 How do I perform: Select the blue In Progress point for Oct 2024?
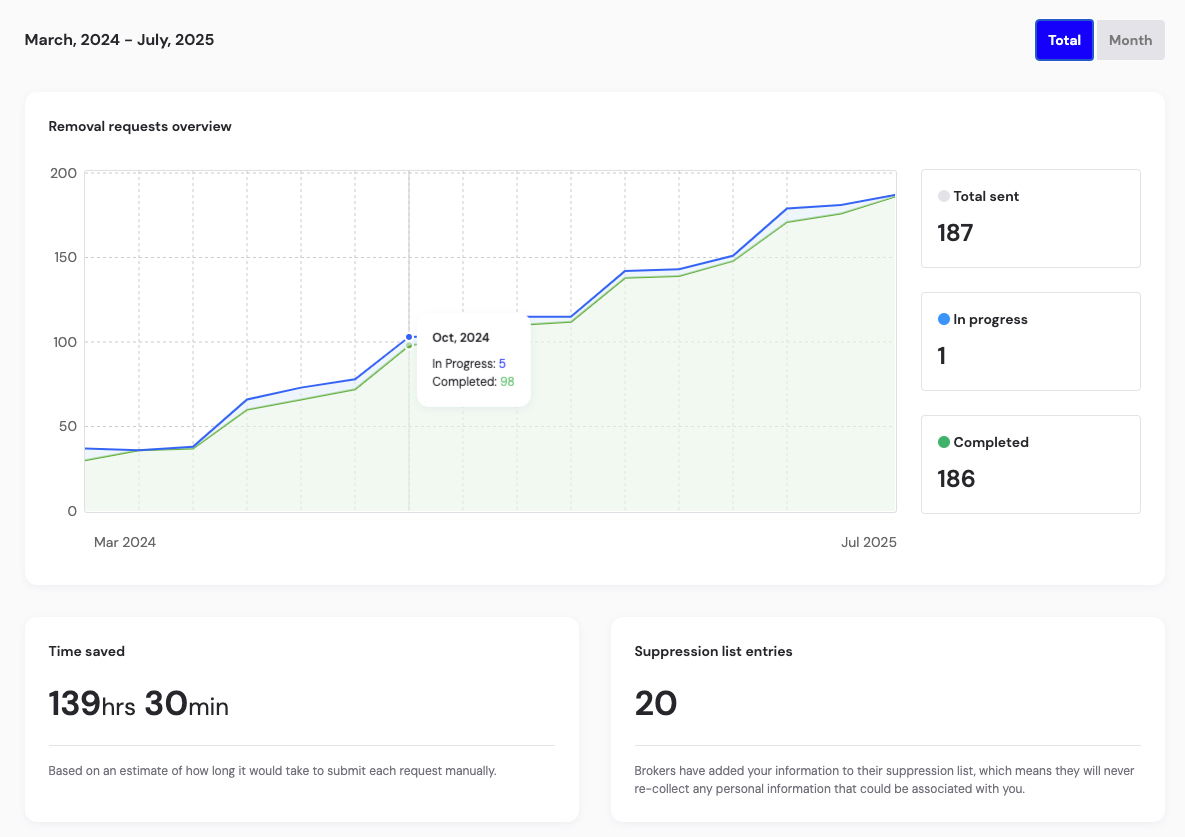pos(409,337)
